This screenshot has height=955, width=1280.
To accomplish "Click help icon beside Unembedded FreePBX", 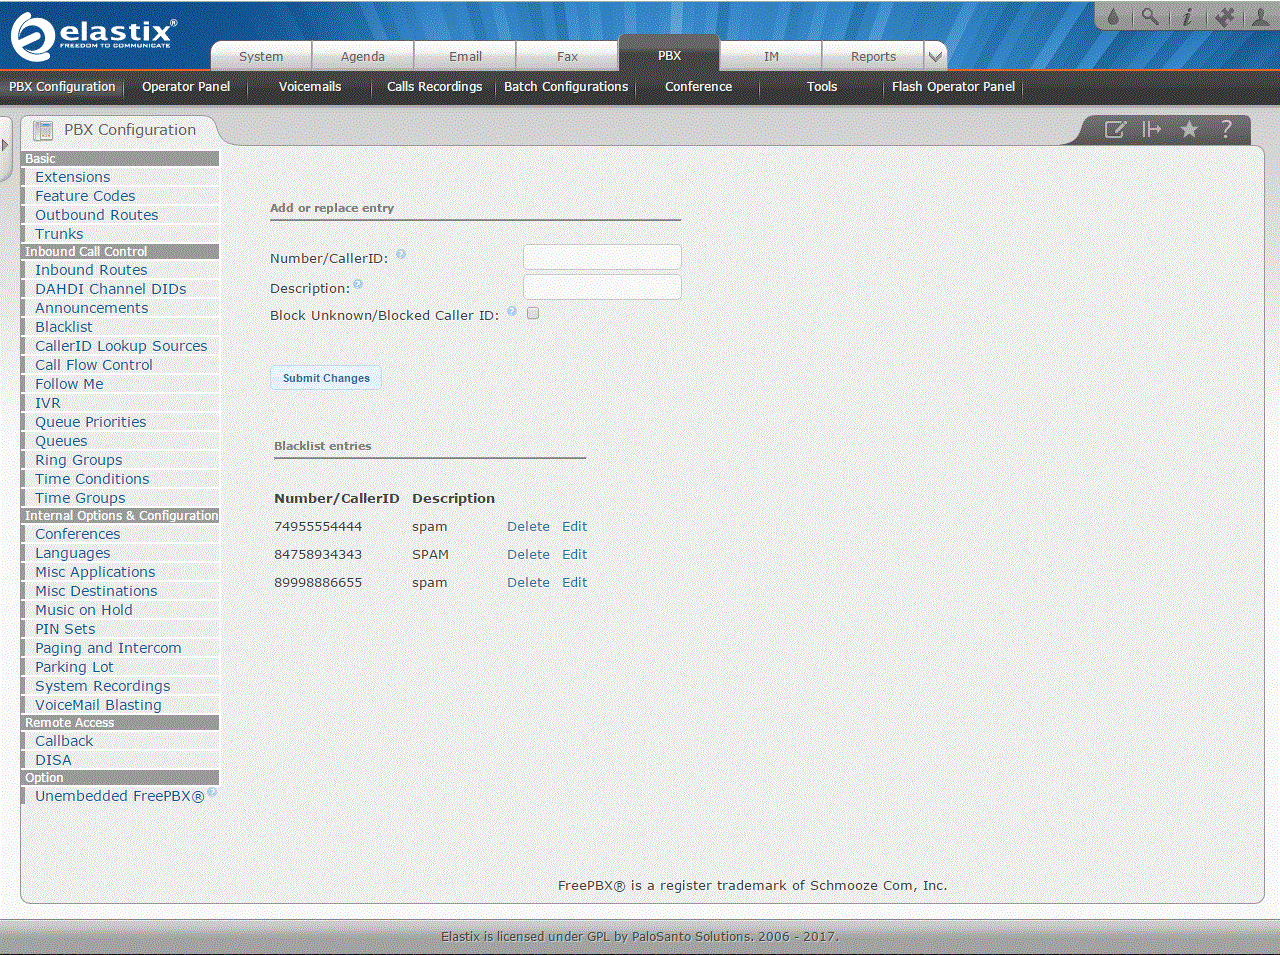I will click(212, 793).
